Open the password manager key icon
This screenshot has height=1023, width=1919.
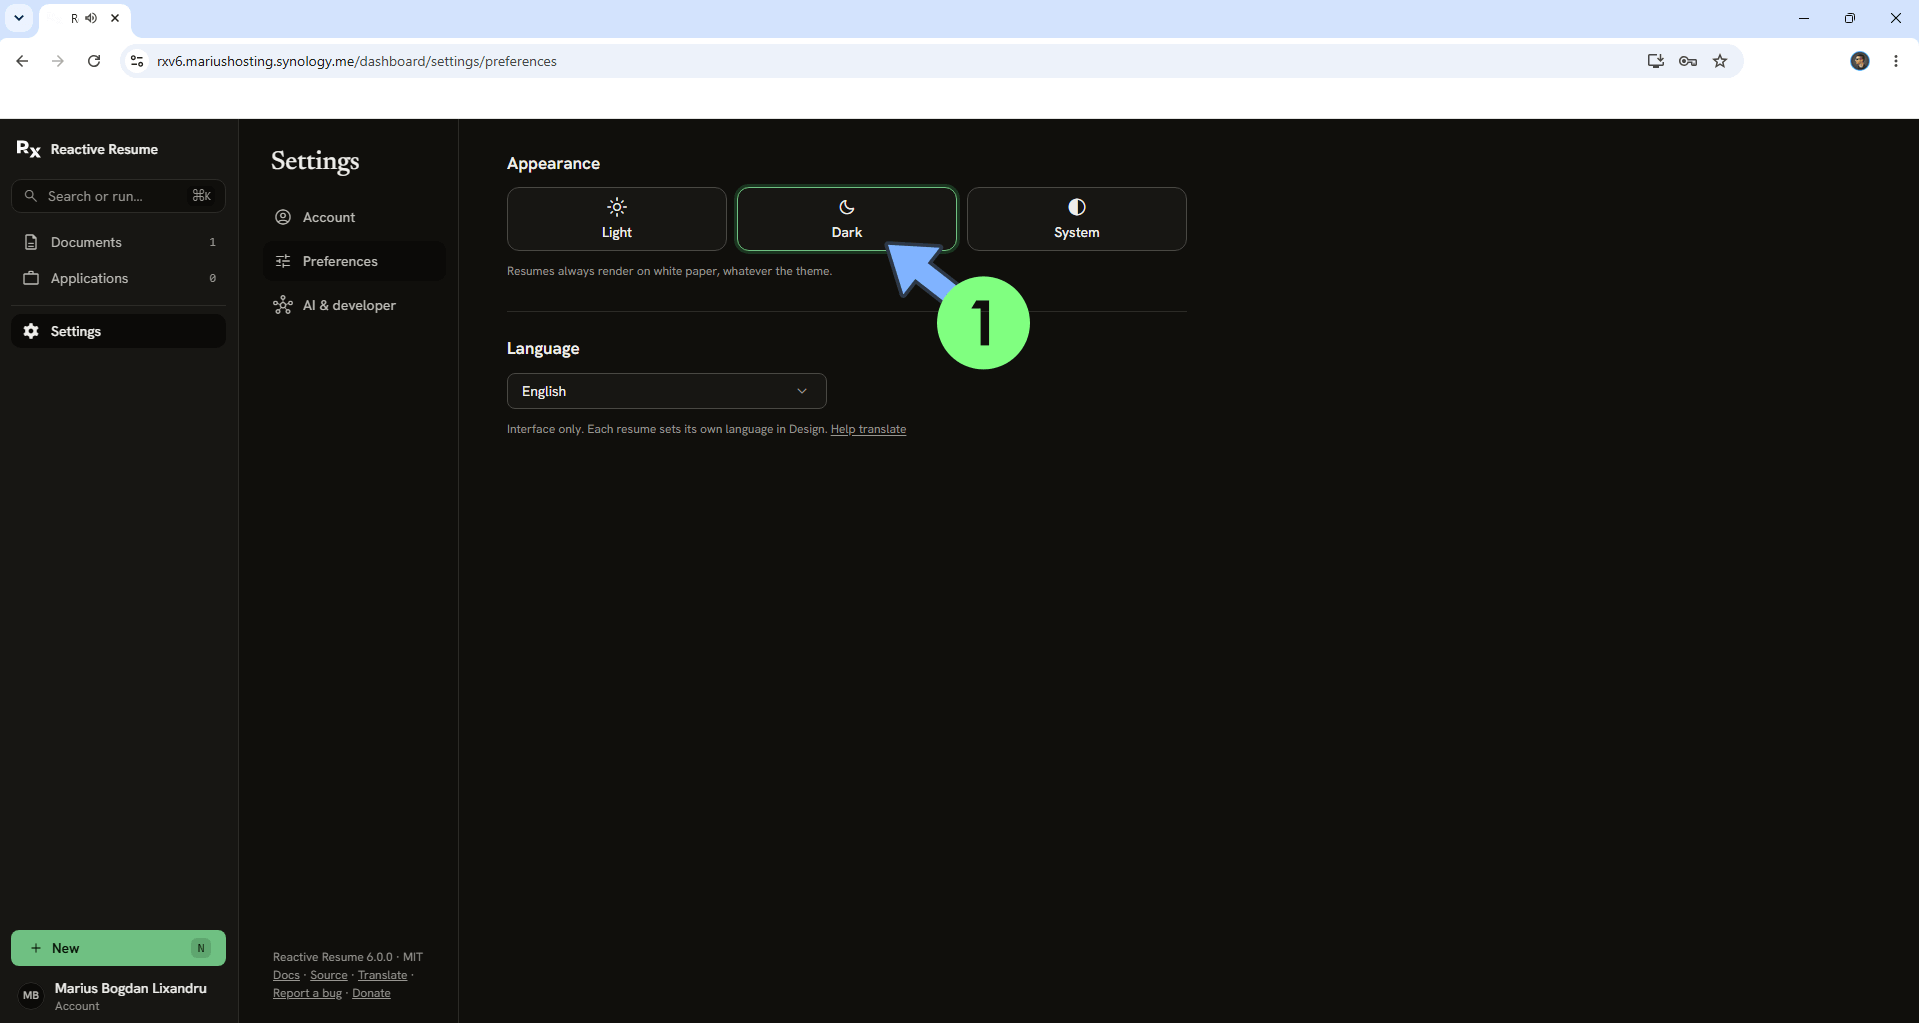1688,61
